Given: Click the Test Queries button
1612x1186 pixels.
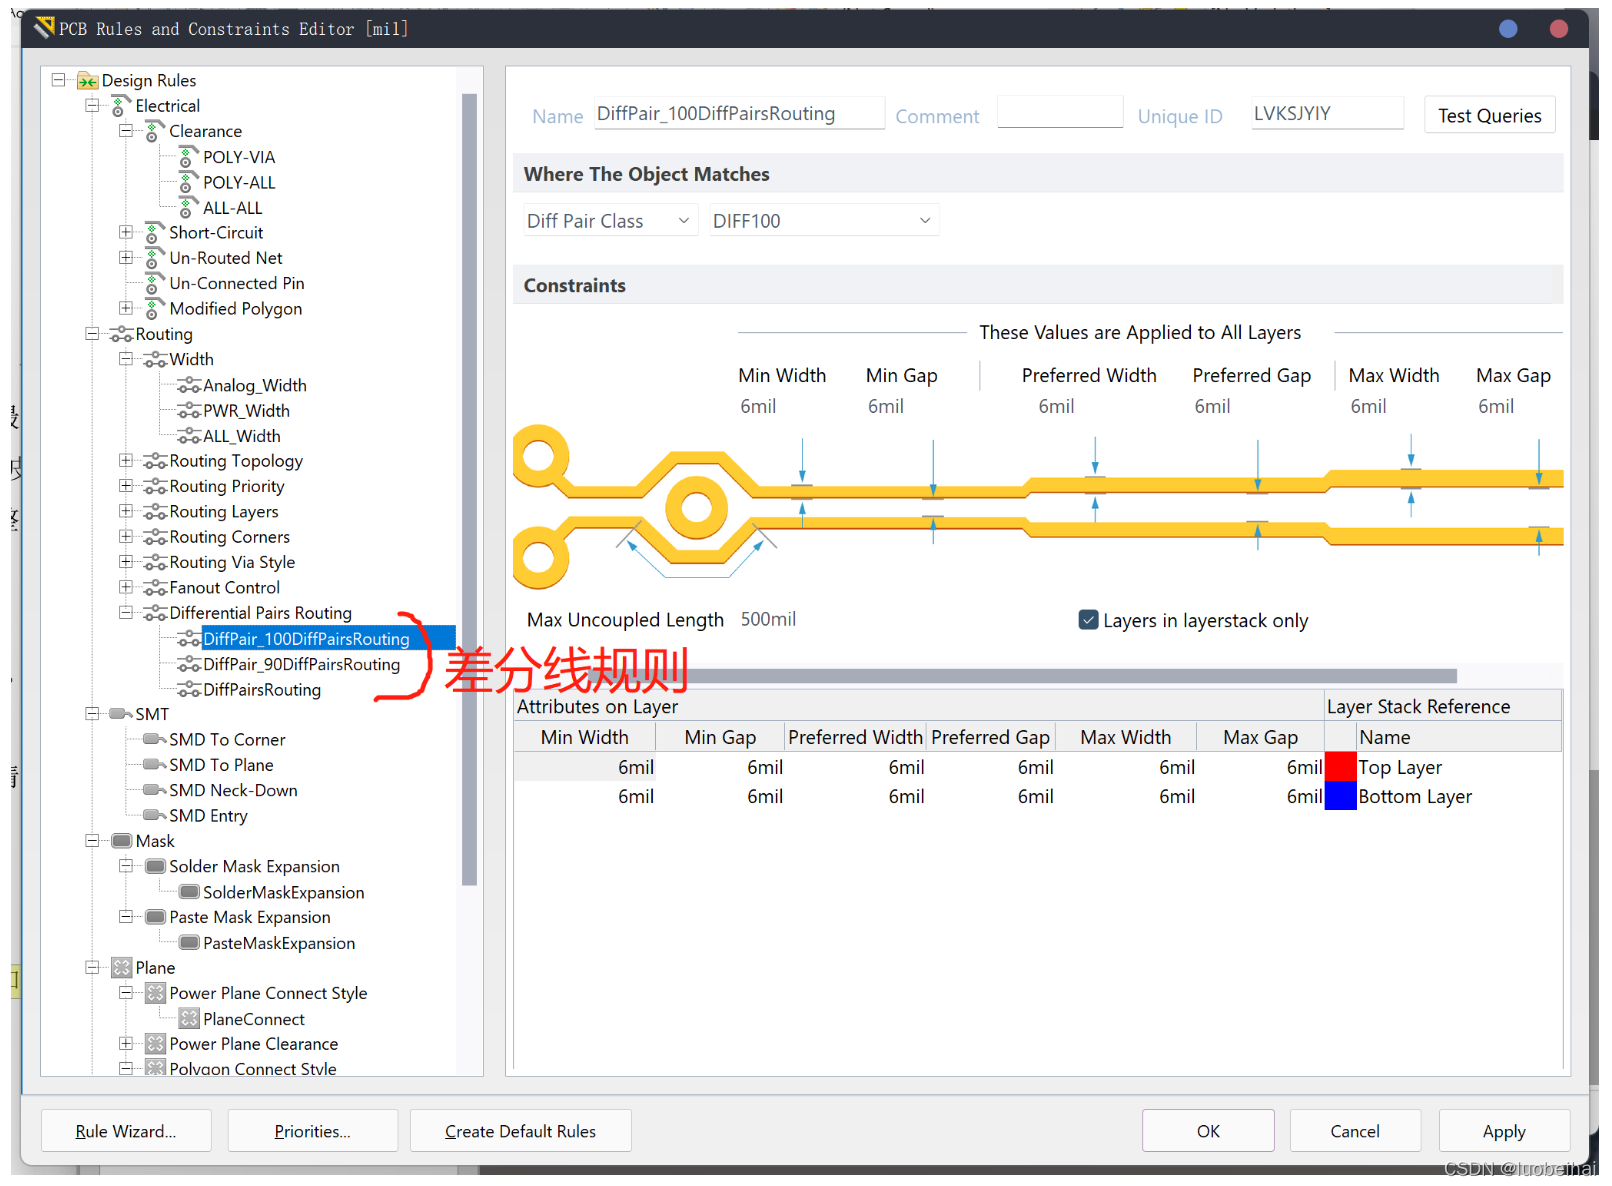Looking at the screenshot, I should pyautogui.click(x=1488, y=116).
